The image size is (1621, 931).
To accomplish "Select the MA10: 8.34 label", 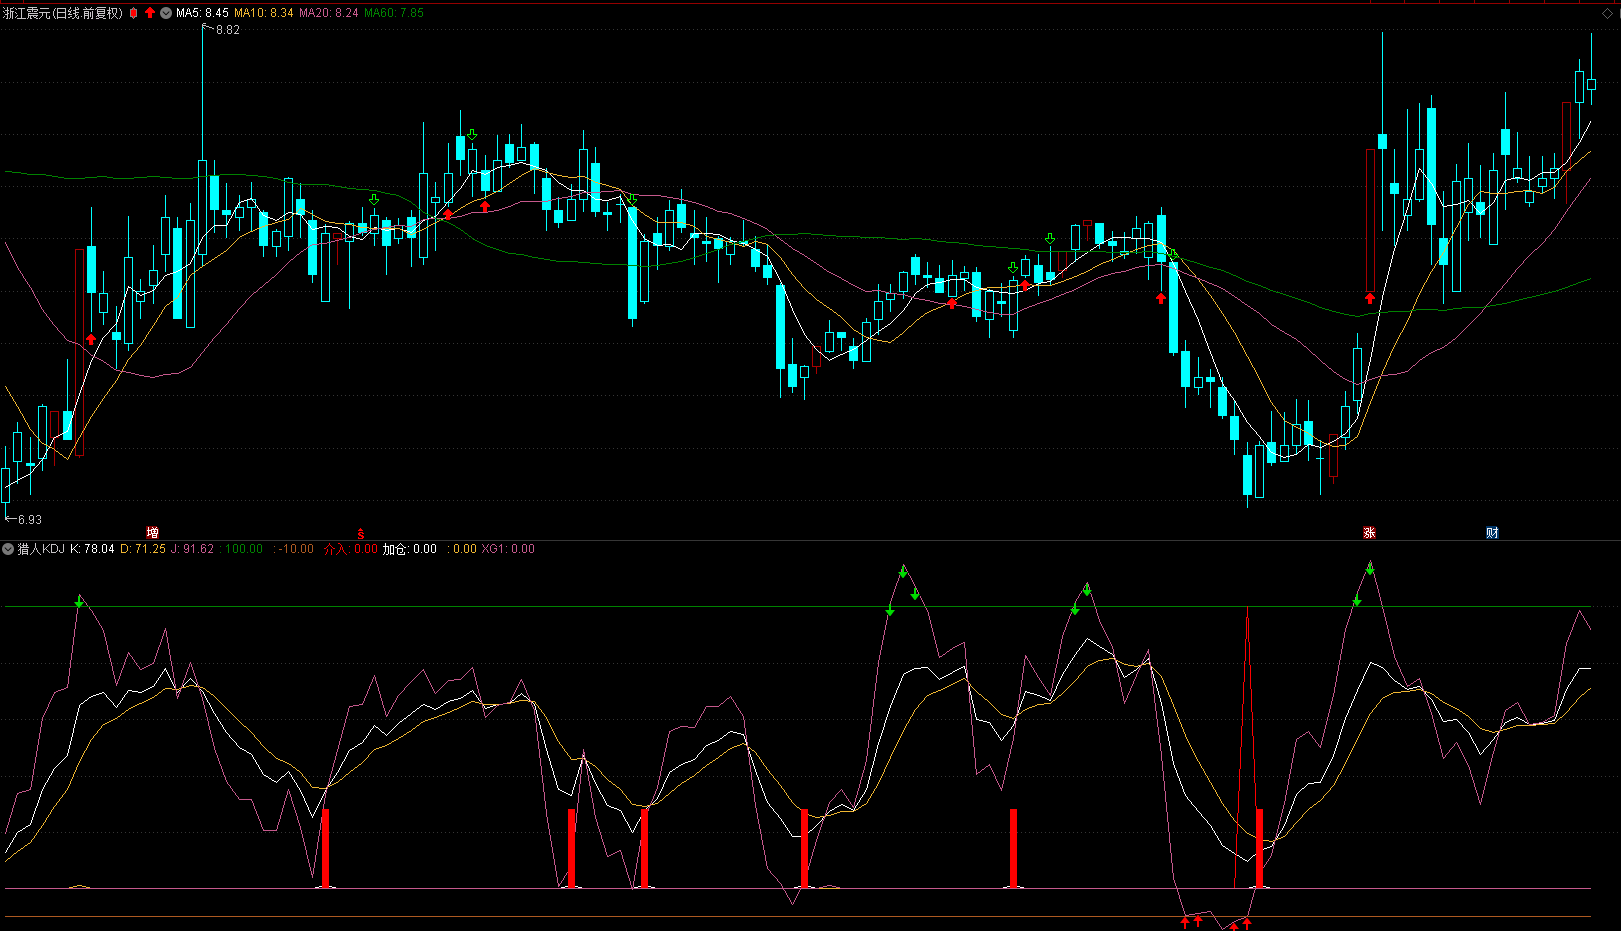I will (264, 13).
